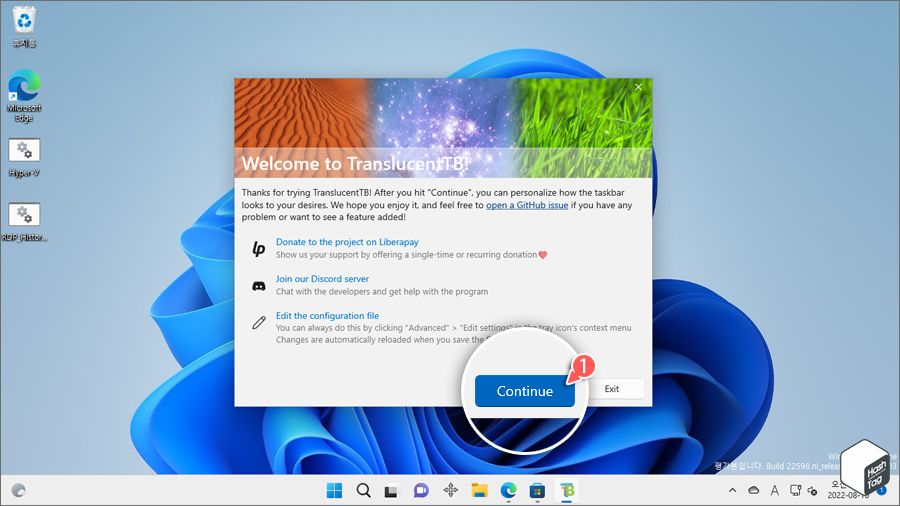Click the Continue button

tap(525, 391)
